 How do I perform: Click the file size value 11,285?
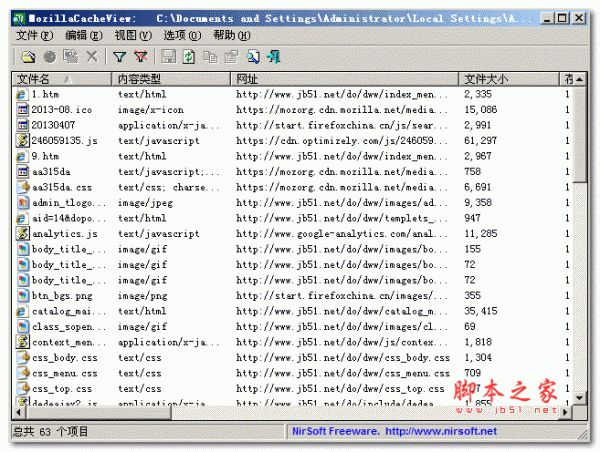click(x=481, y=233)
